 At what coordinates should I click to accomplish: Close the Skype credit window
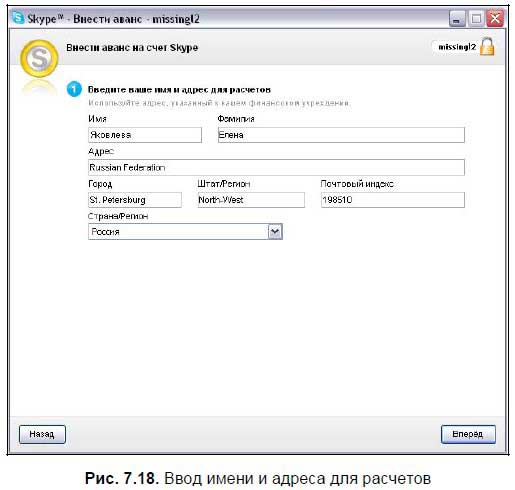(x=495, y=19)
